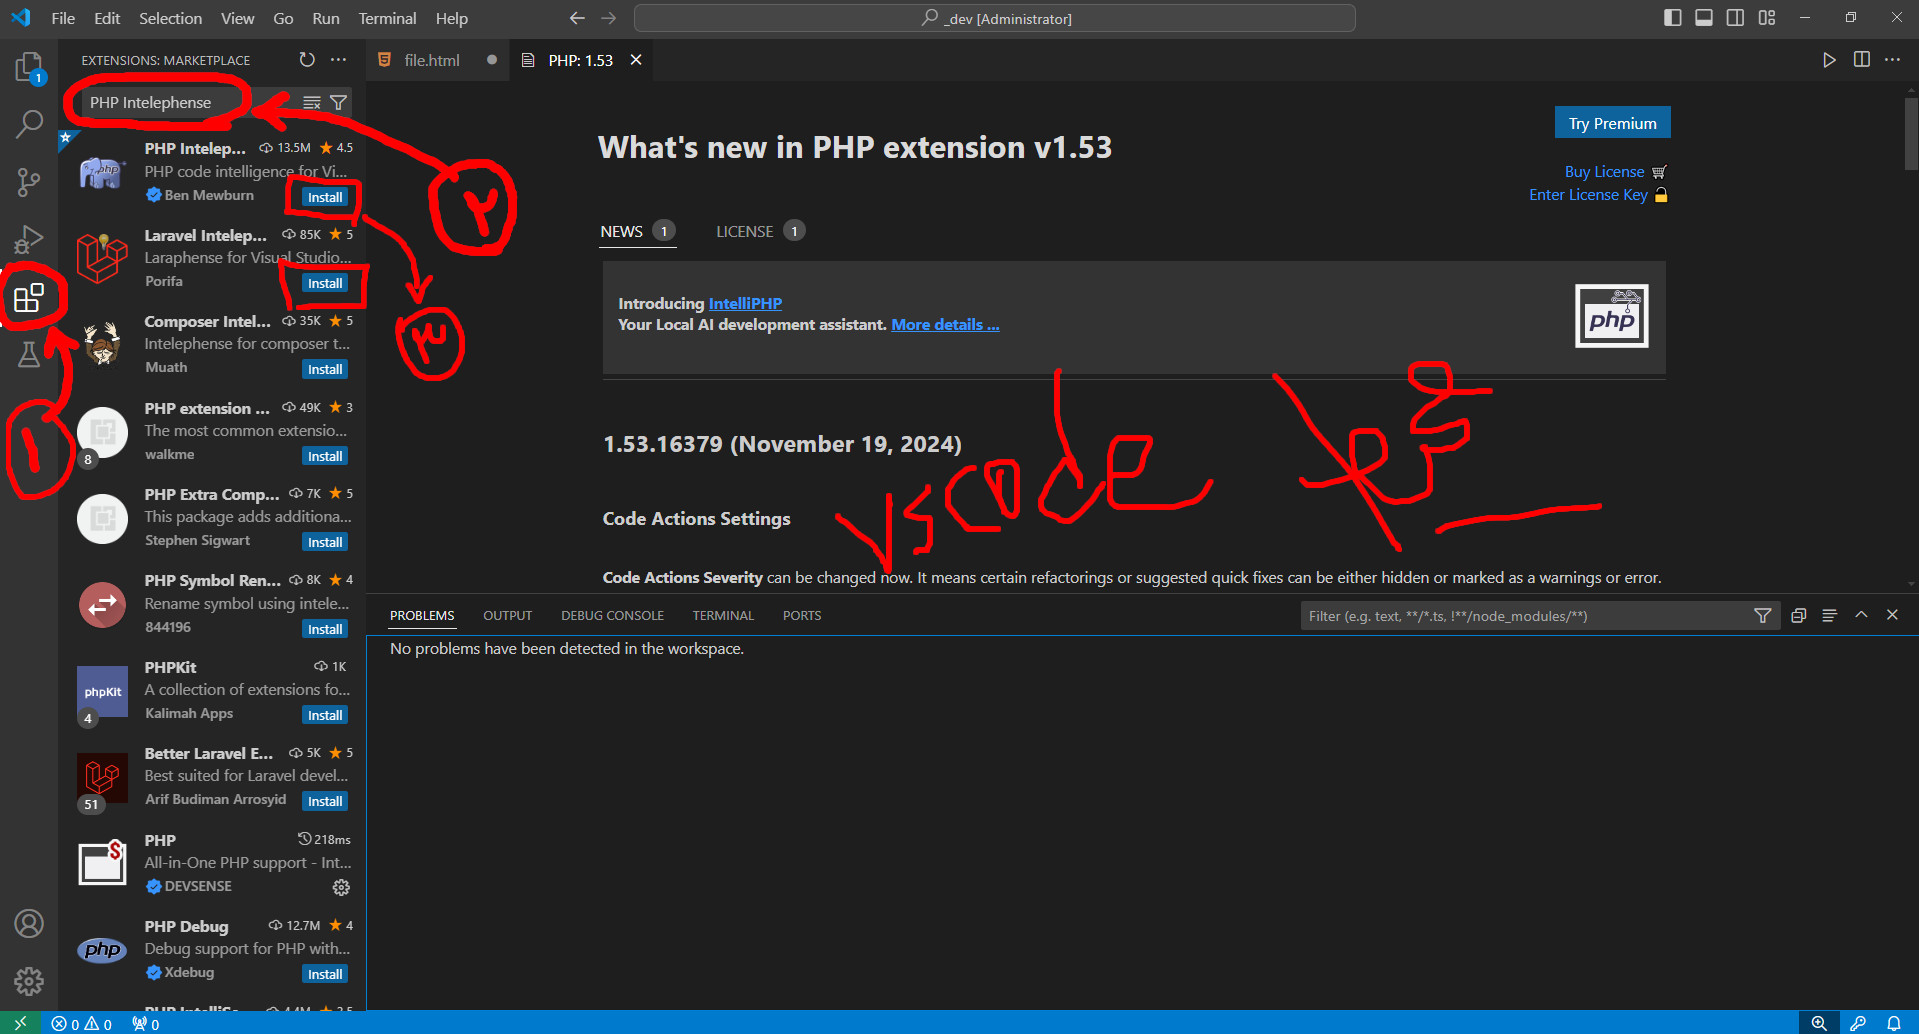Viewport: 1919px width, 1034px height.
Task: Refresh the extensions marketplace list
Action: [307, 60]
